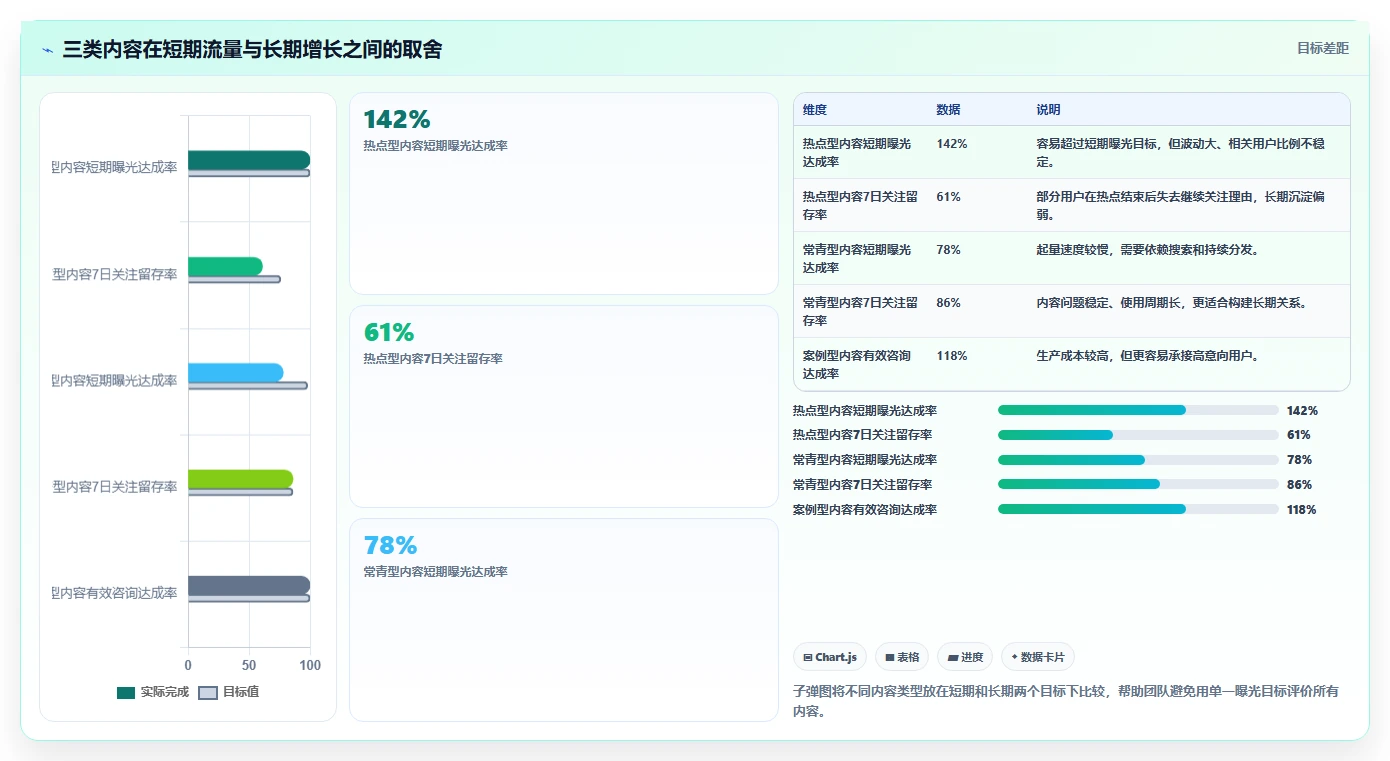
Task: Click the 说明 column header in the table
Action: [x=1049, y=110]
